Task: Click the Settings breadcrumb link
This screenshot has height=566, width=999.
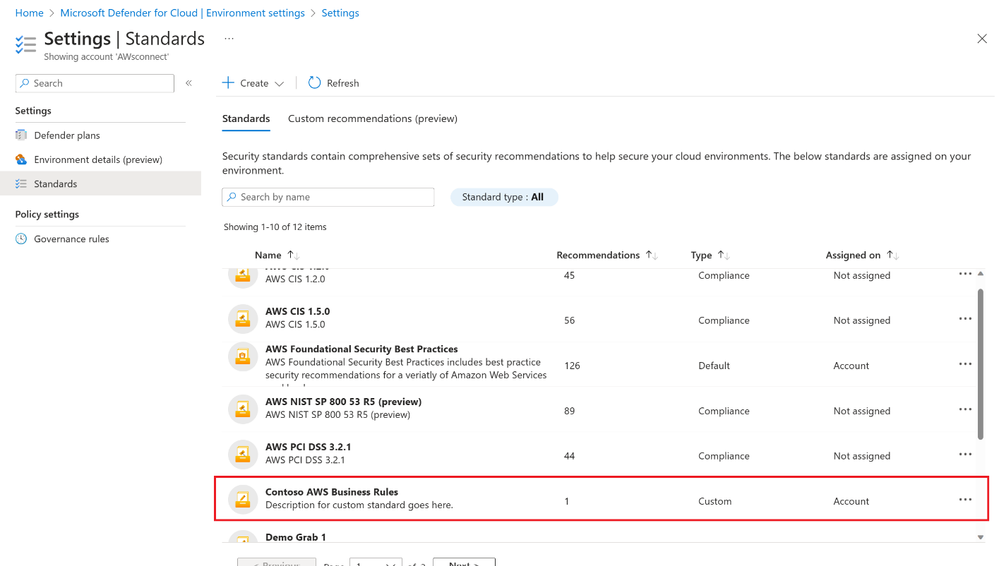Action: pyautogui.click(x=340, y=13)
